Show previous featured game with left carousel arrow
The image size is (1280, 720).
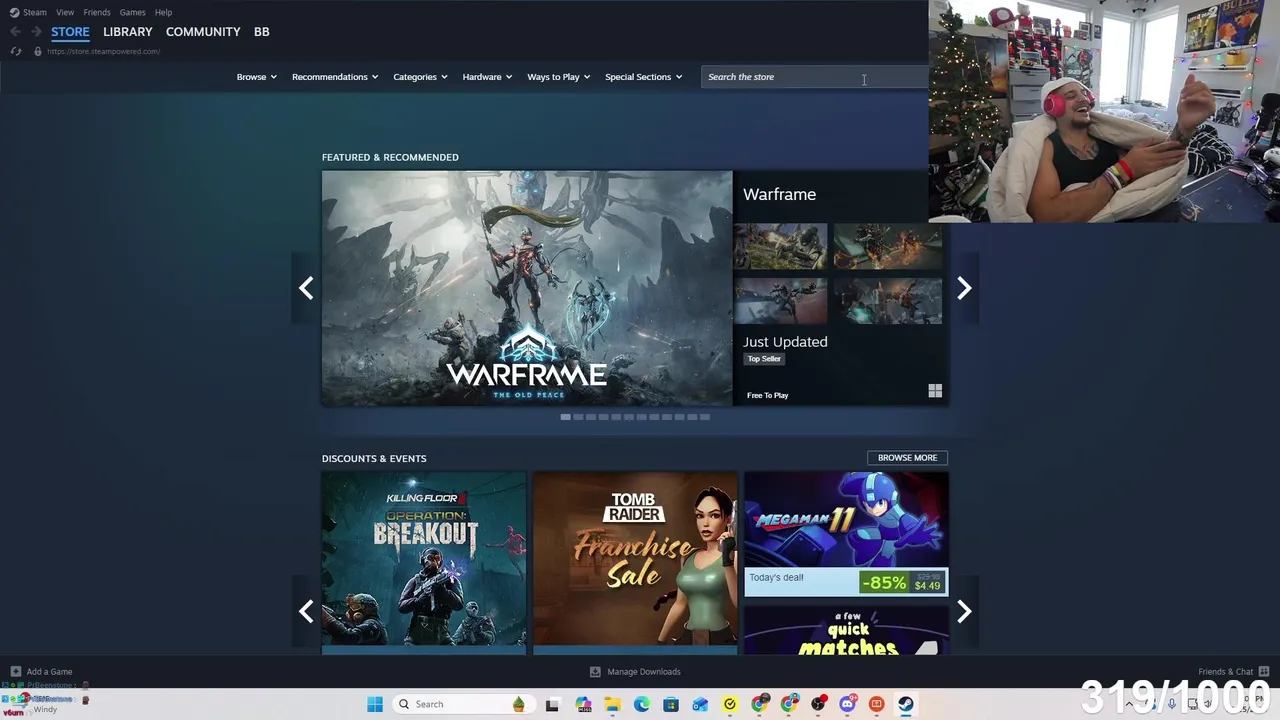[306, 288]
